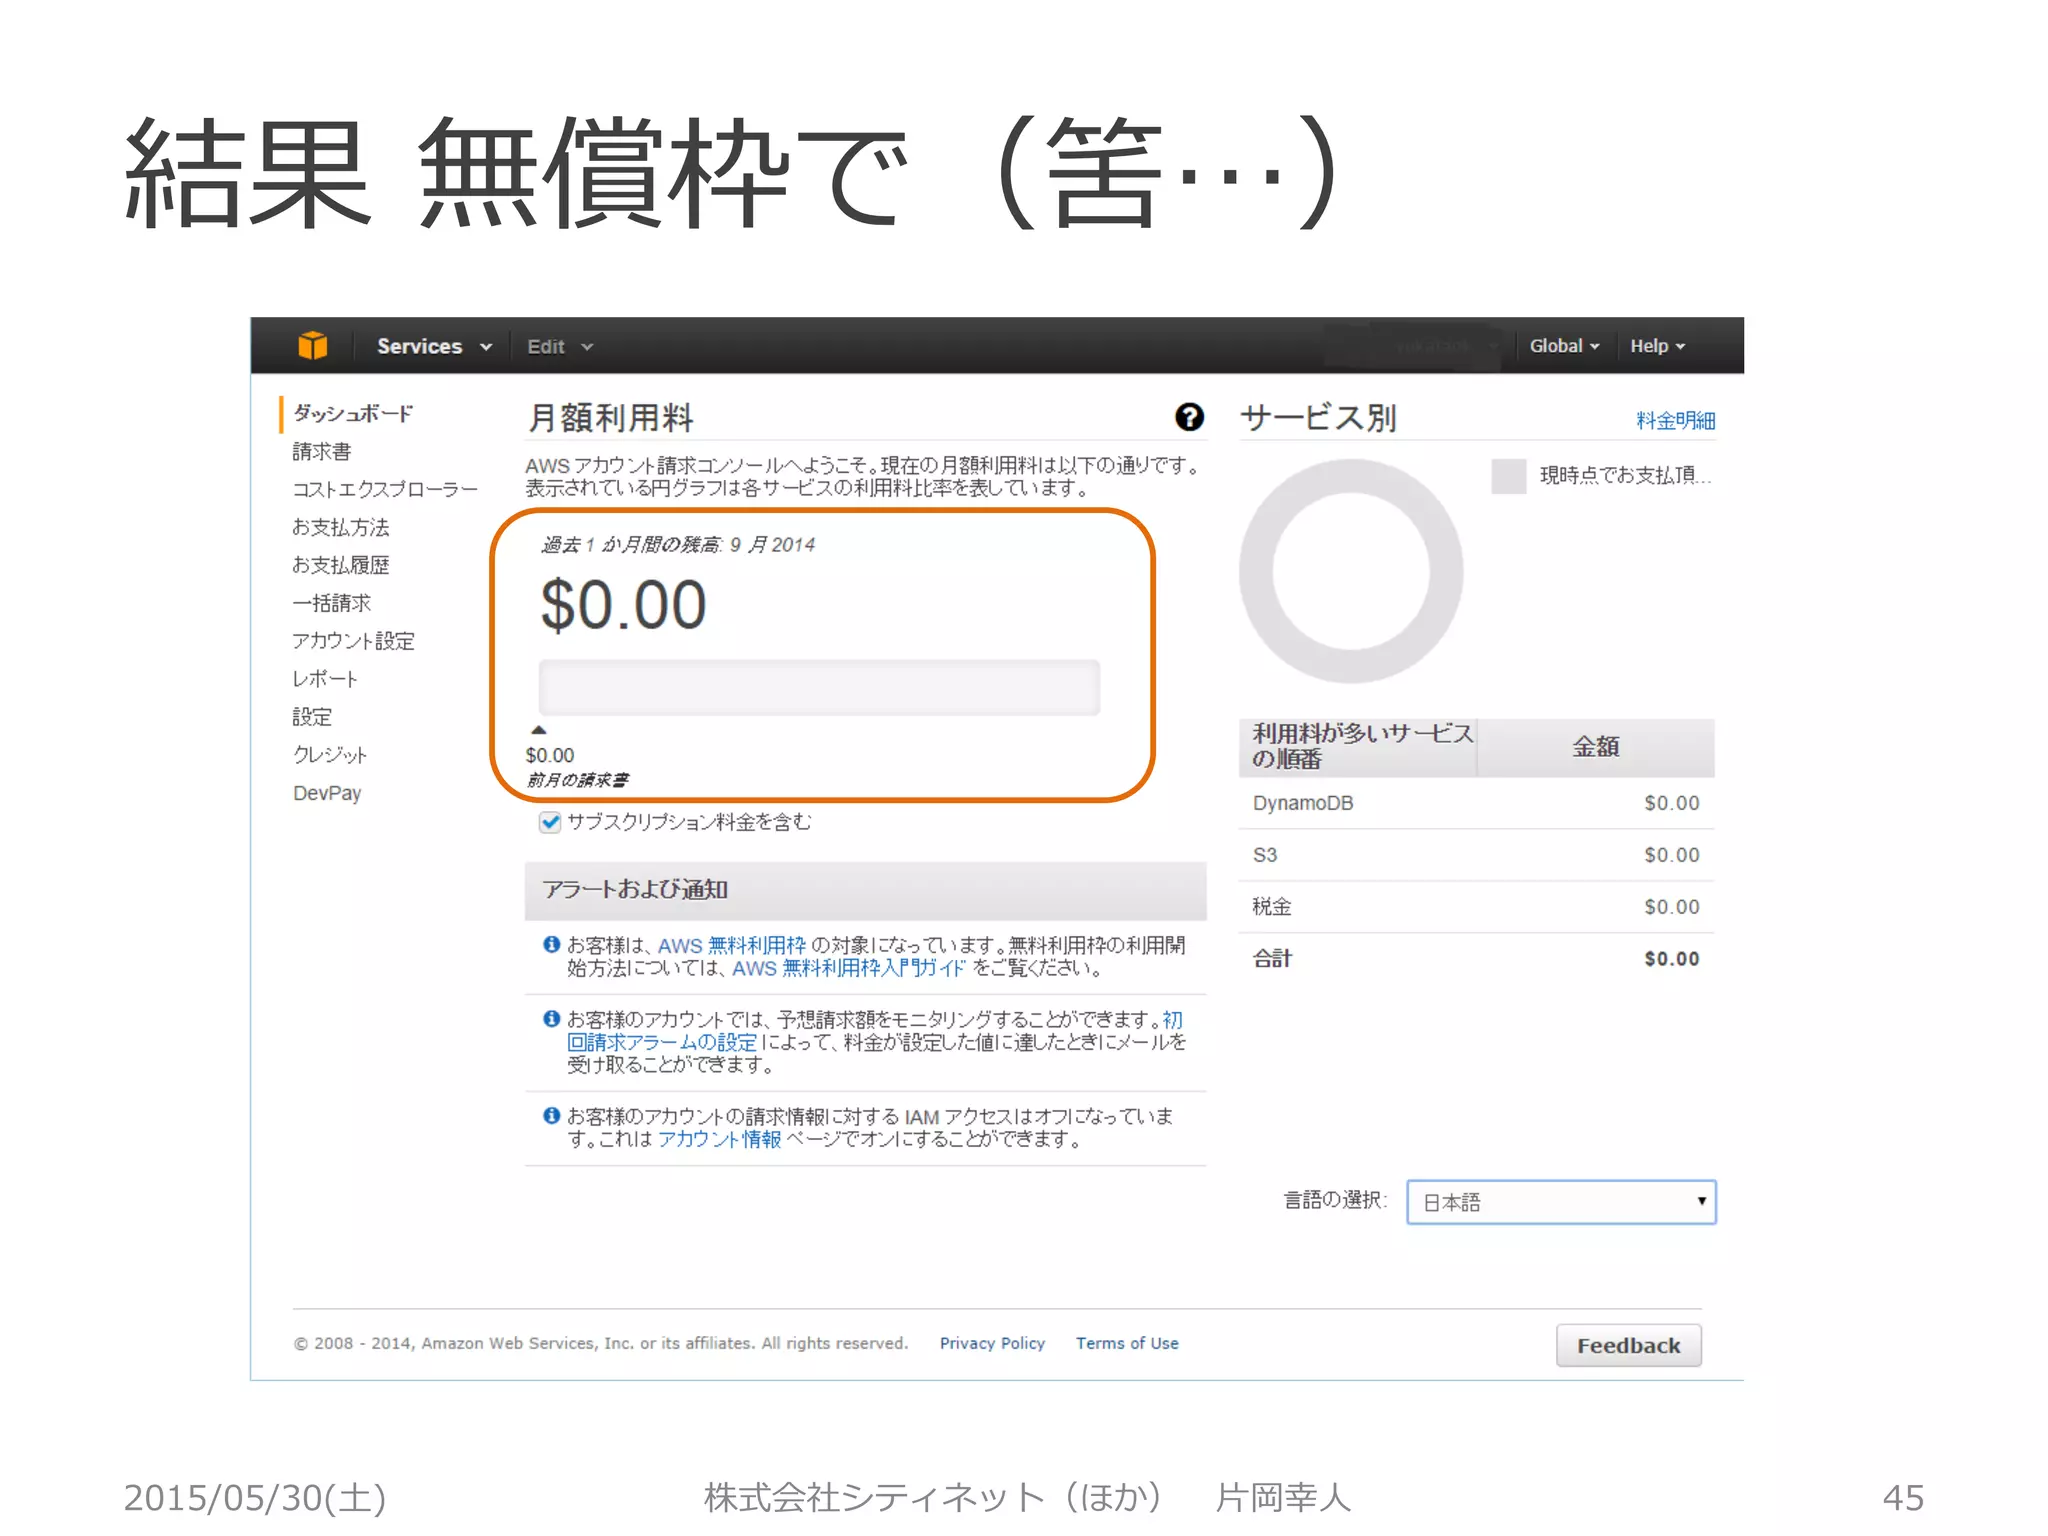Screen dimensions: 2048x1536
Task: Open お支払履歴 in the sidebar
Action: [x=341, y=565]
